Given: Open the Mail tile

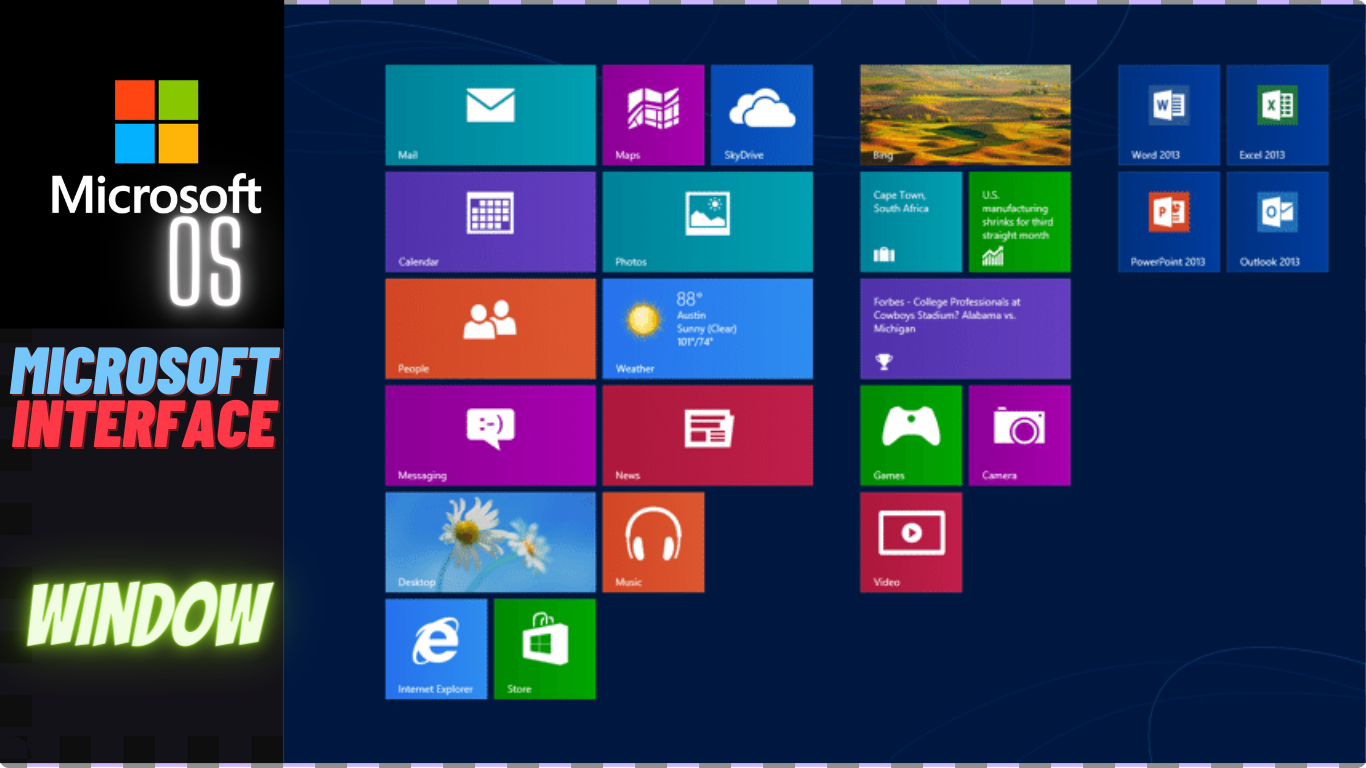Looking at the screenshot, I should pos(490,115).
